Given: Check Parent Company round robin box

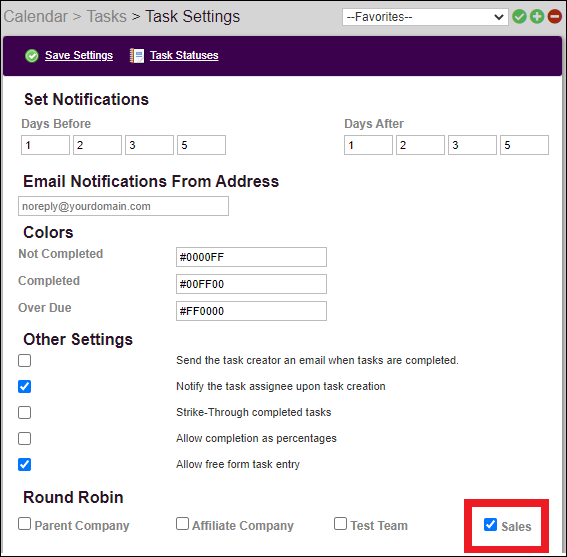Looking at the screenshot, I should [25, 524].
